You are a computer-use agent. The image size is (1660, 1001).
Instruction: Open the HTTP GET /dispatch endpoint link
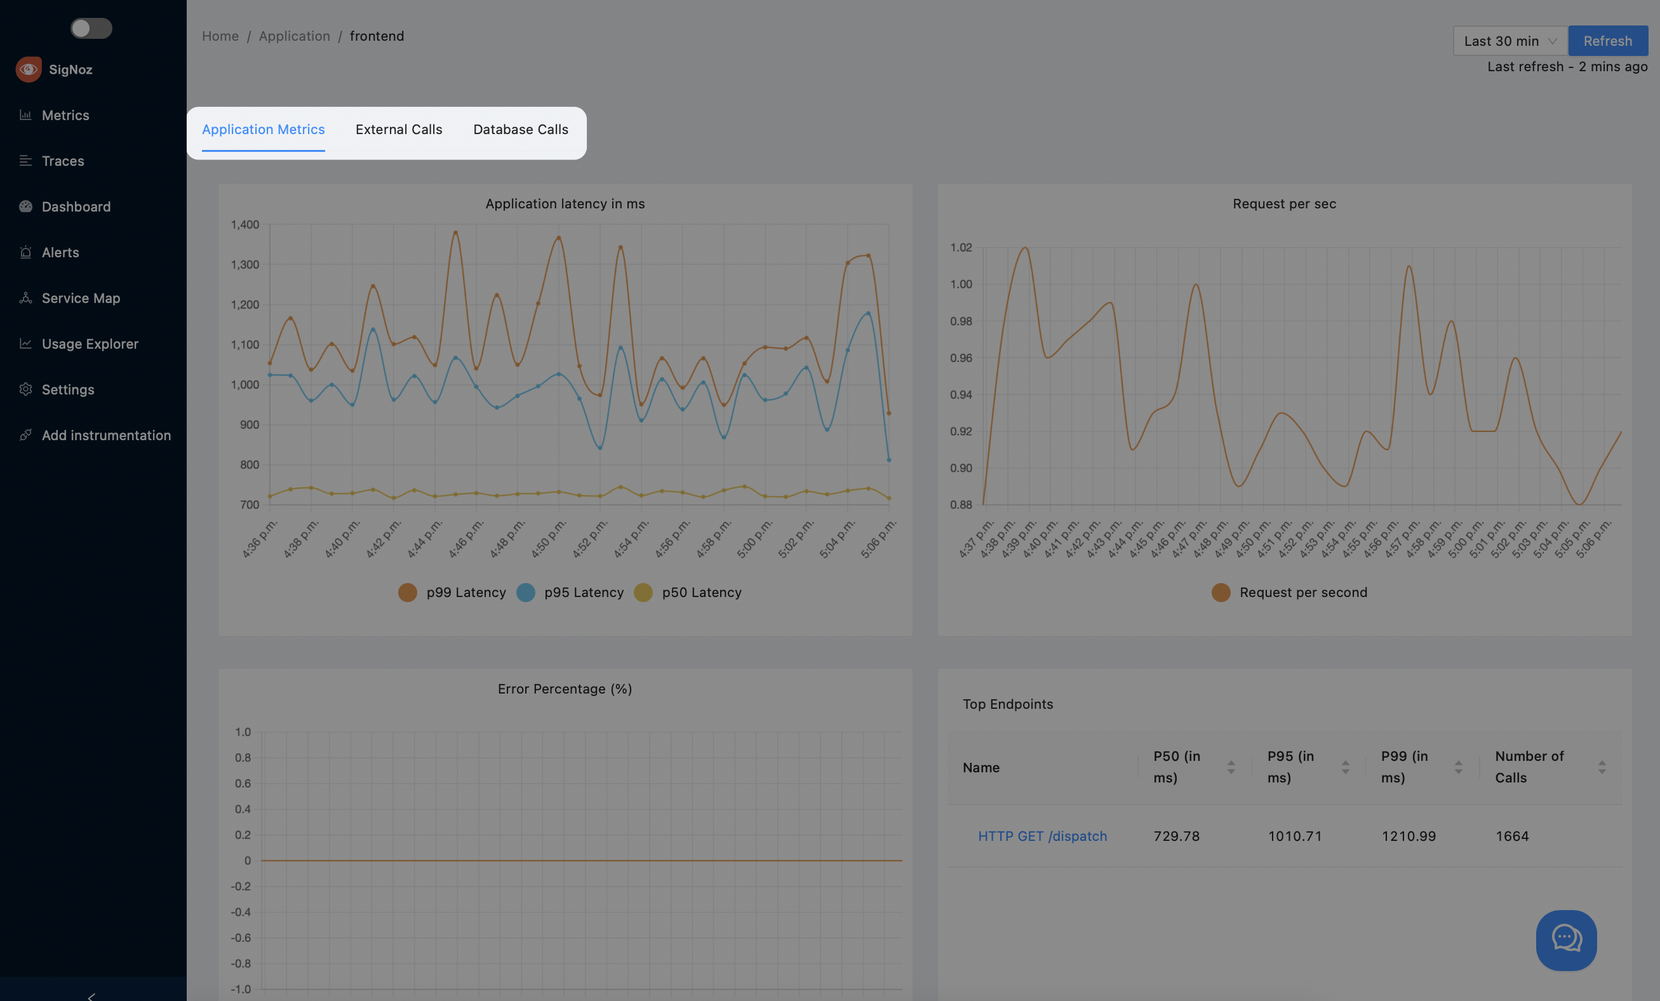tap(1042, 836)
